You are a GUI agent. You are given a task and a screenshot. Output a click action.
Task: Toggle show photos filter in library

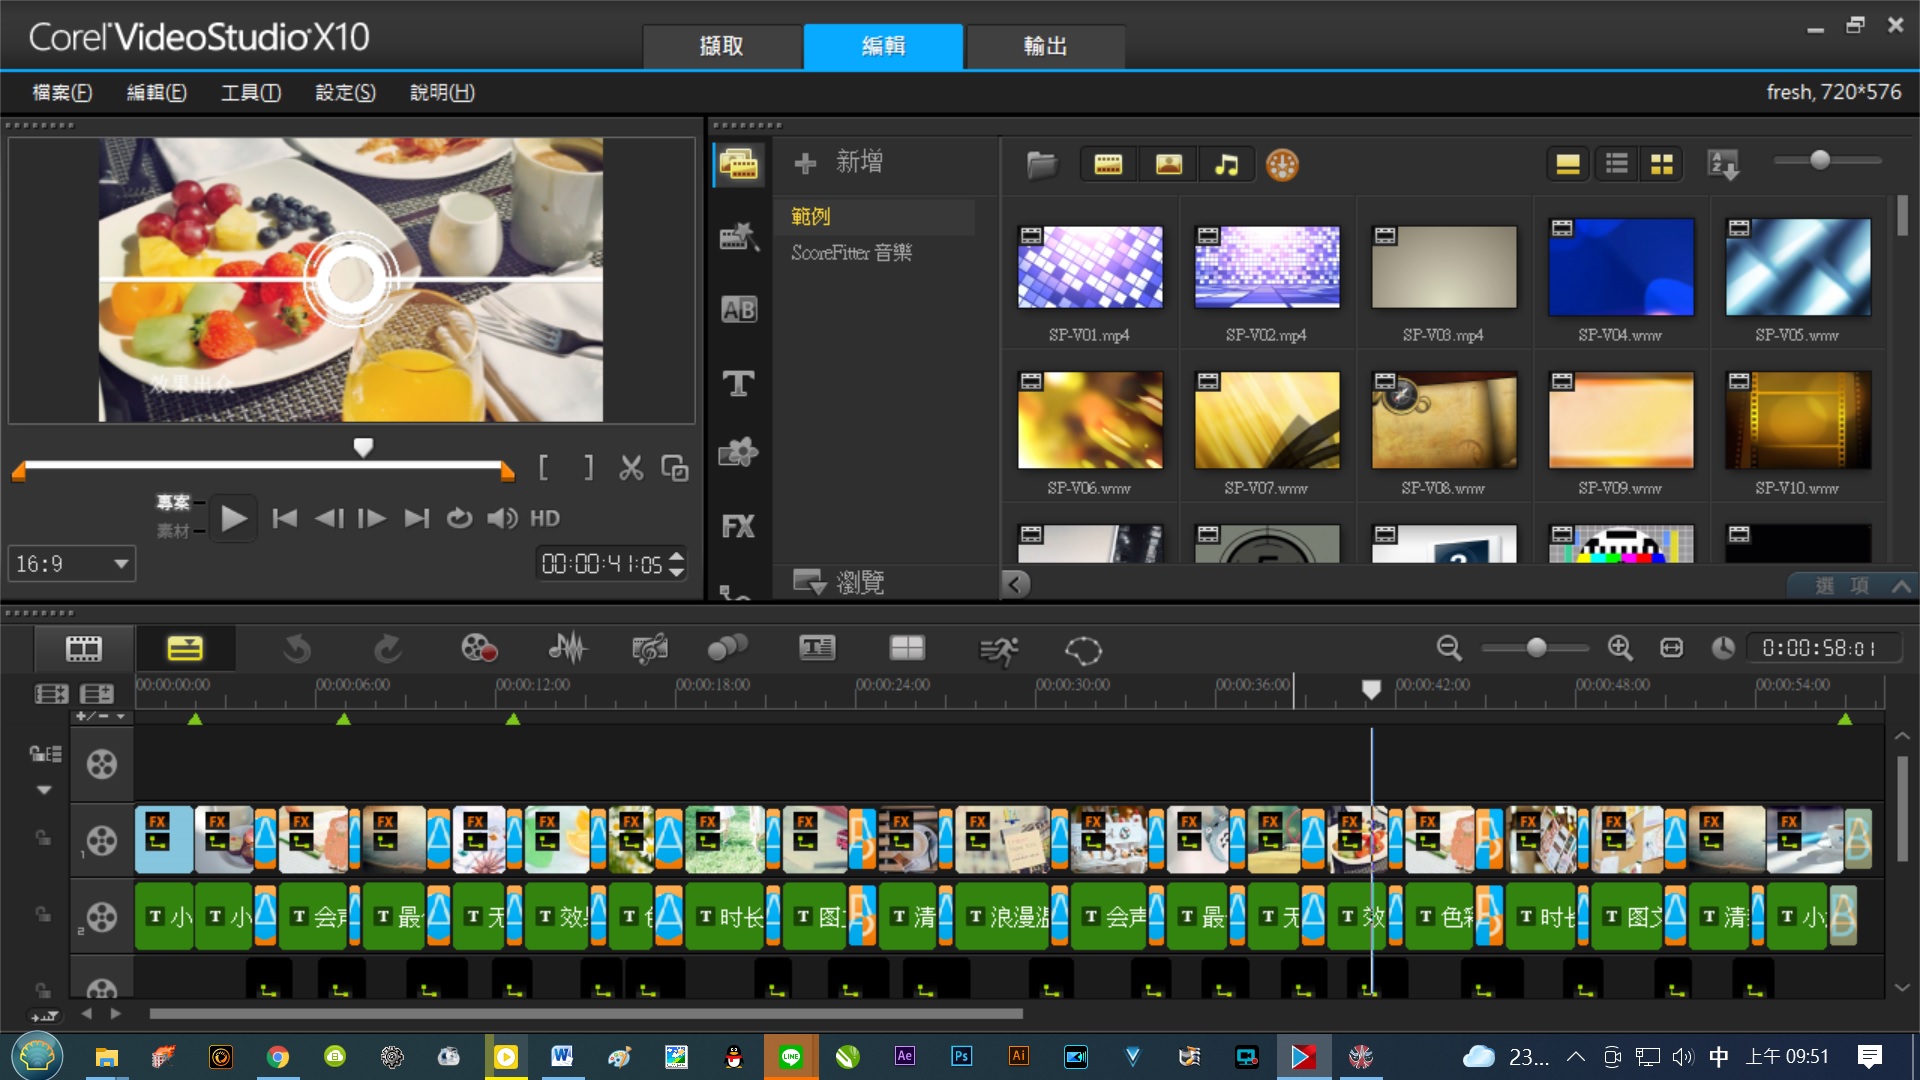tap(1168, 165)
